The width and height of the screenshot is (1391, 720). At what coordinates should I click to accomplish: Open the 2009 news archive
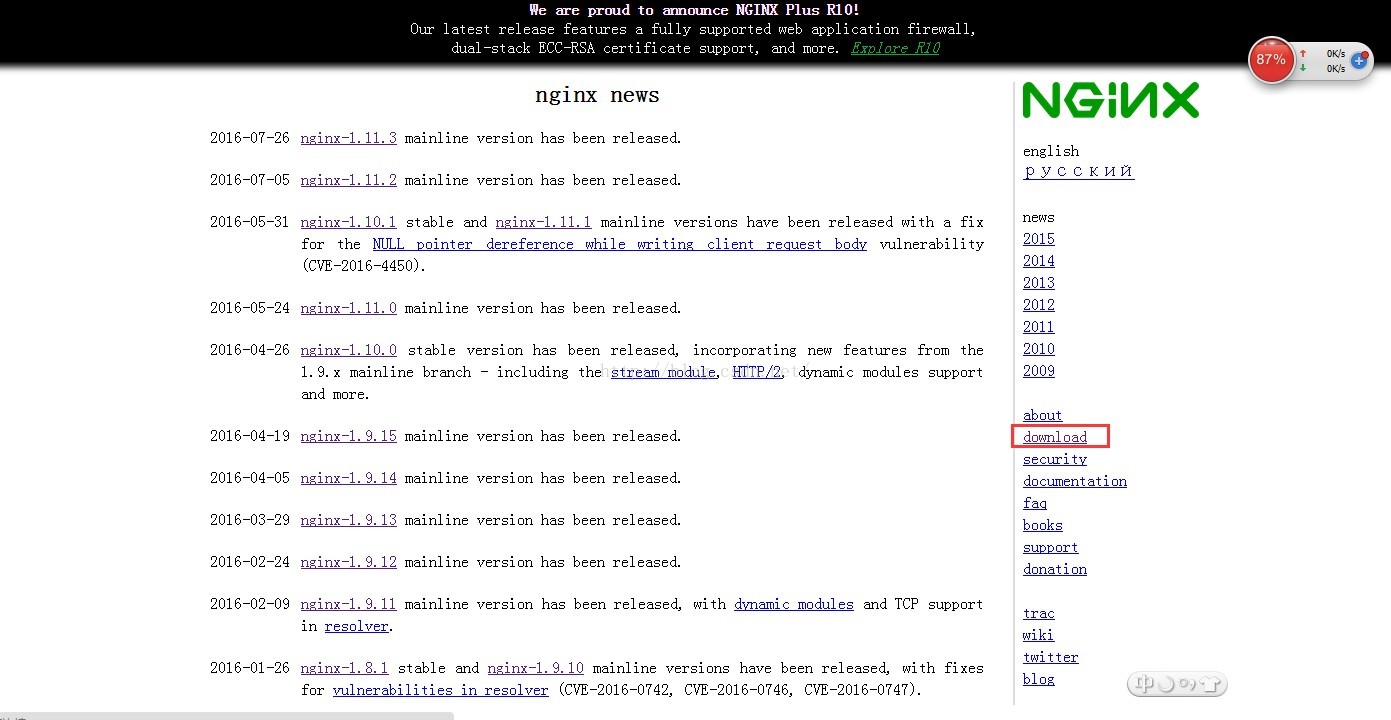tap(1039, 371)
